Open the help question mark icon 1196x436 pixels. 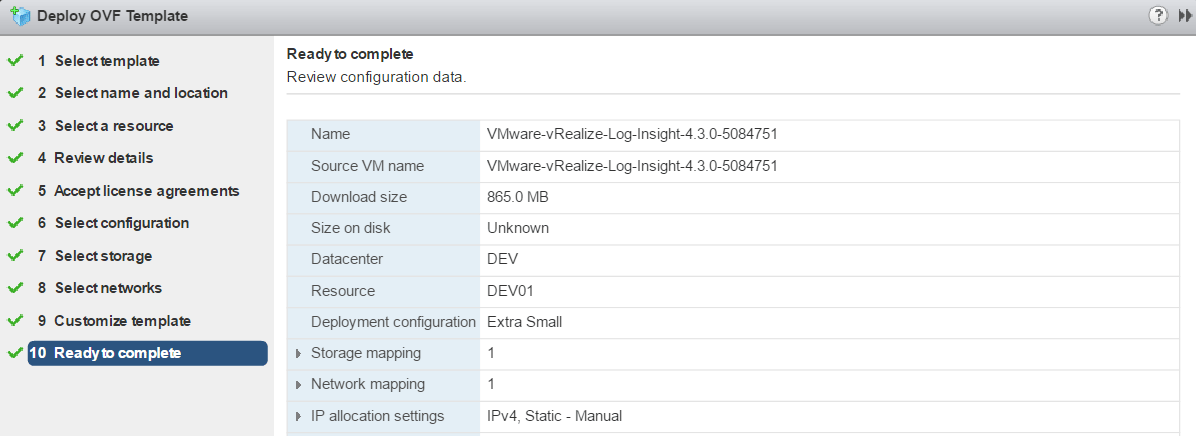coord(1157,15)
